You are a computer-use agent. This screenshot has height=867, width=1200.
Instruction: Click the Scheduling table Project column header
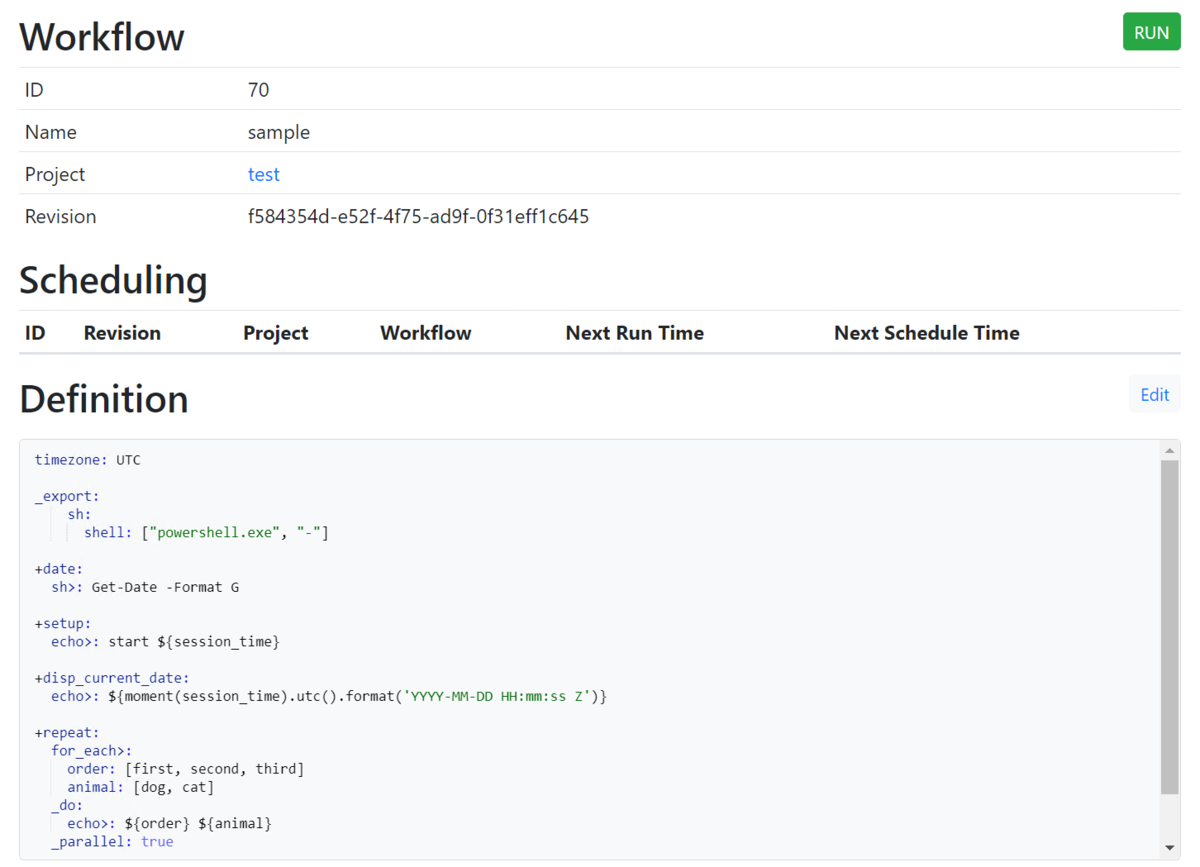click(x=276, y=333)
